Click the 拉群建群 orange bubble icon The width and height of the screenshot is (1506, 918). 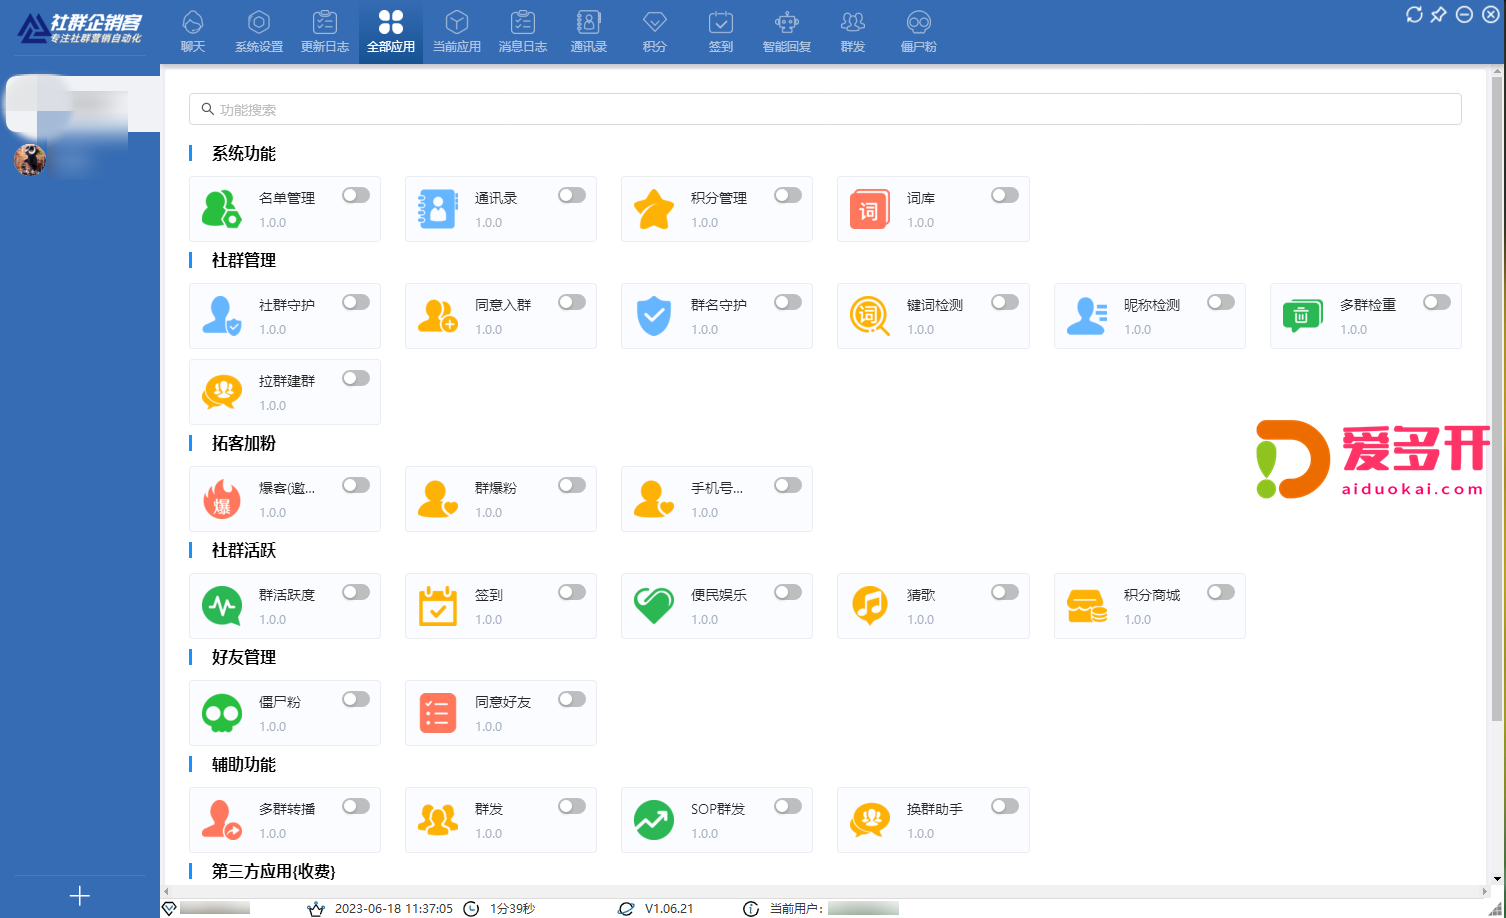coord(221,392)
